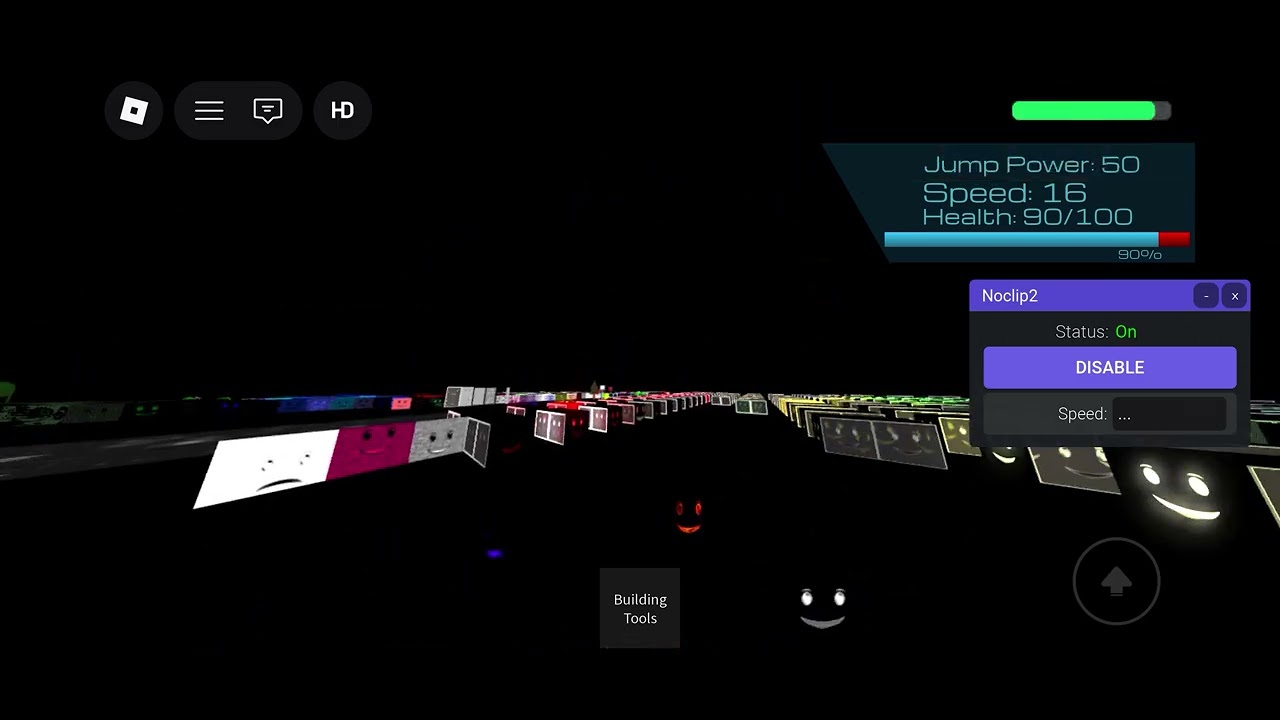
Task: Click the green status 'On' text
Action: (1126, 332)
